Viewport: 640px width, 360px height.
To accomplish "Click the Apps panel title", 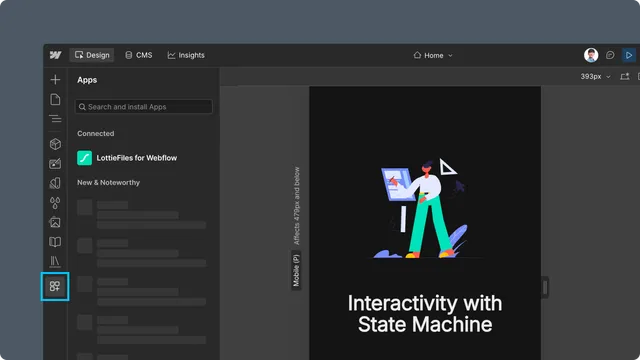I will (87, 80).
